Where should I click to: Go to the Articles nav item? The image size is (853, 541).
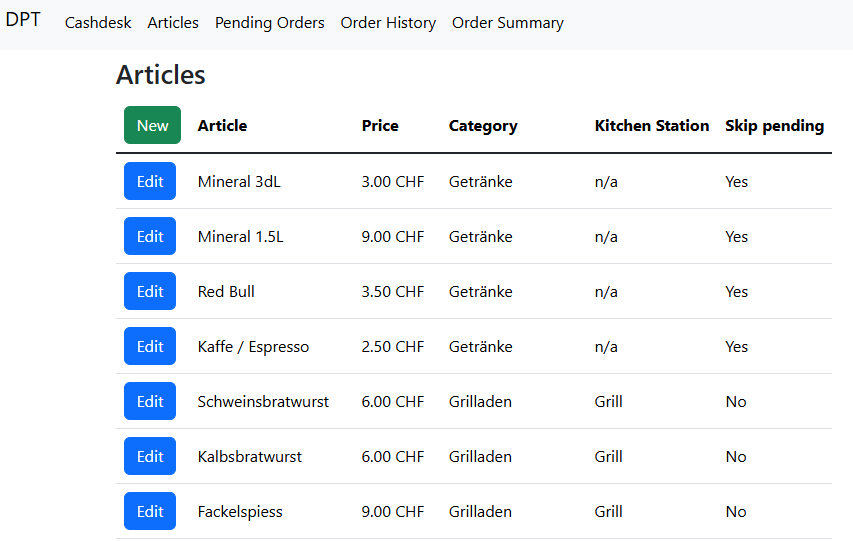173,23
